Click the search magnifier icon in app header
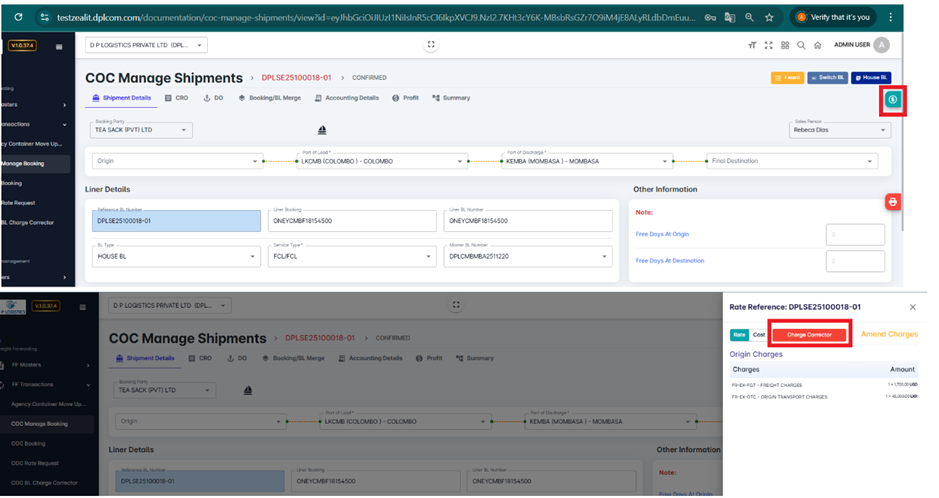The image size is (939, 498). pyautogui.click(x=801, y=45)
